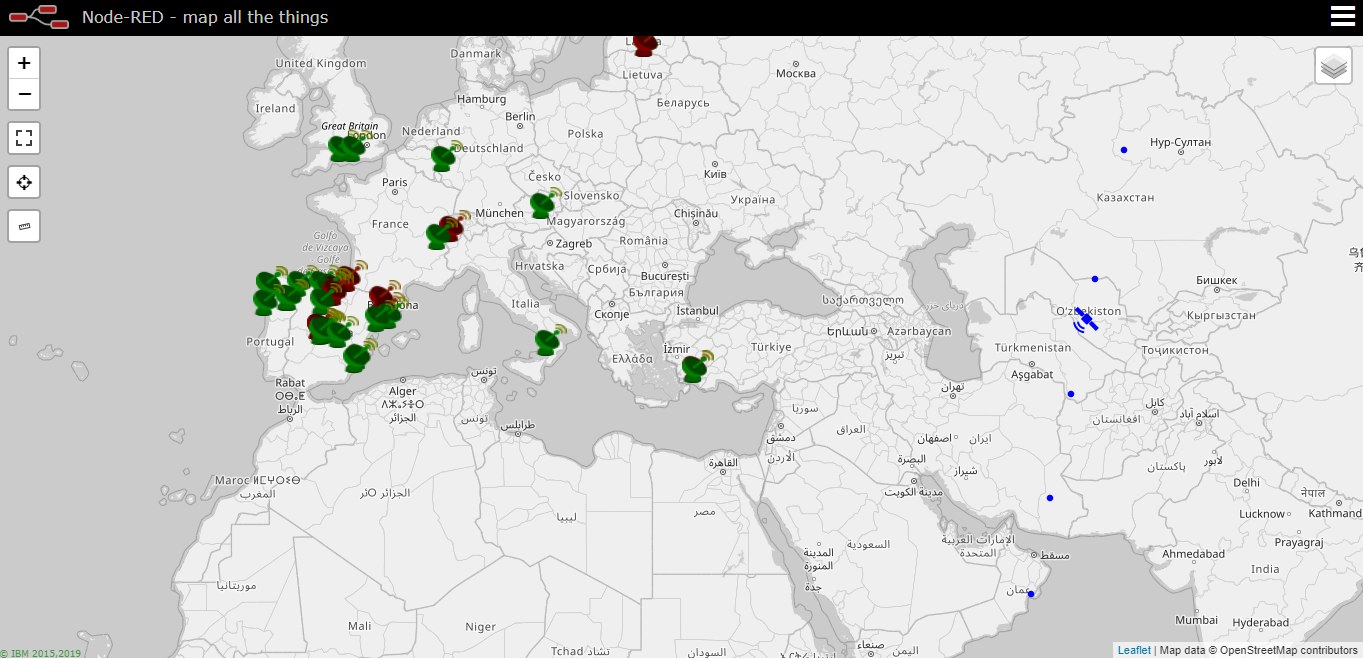Toggle fullscreen map view
Screen dimensions: 1363x659
24,138
